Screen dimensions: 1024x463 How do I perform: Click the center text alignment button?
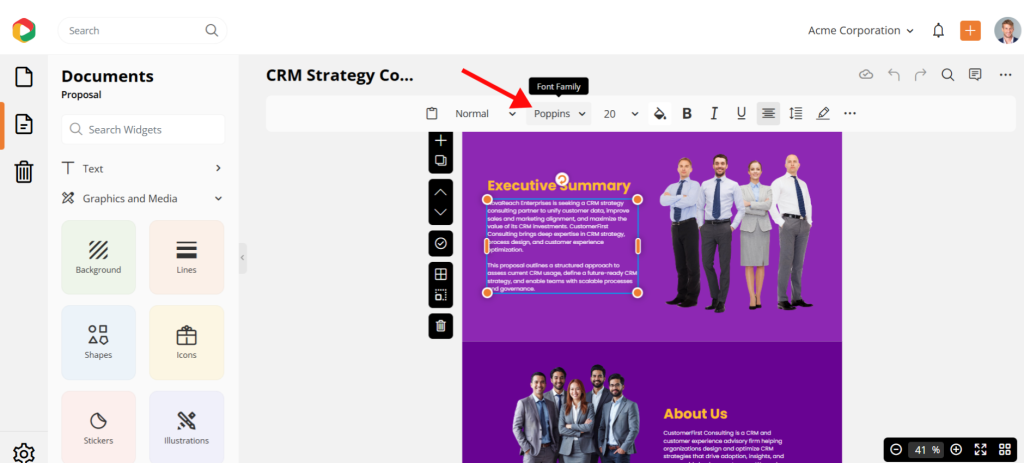coord(769,114)
